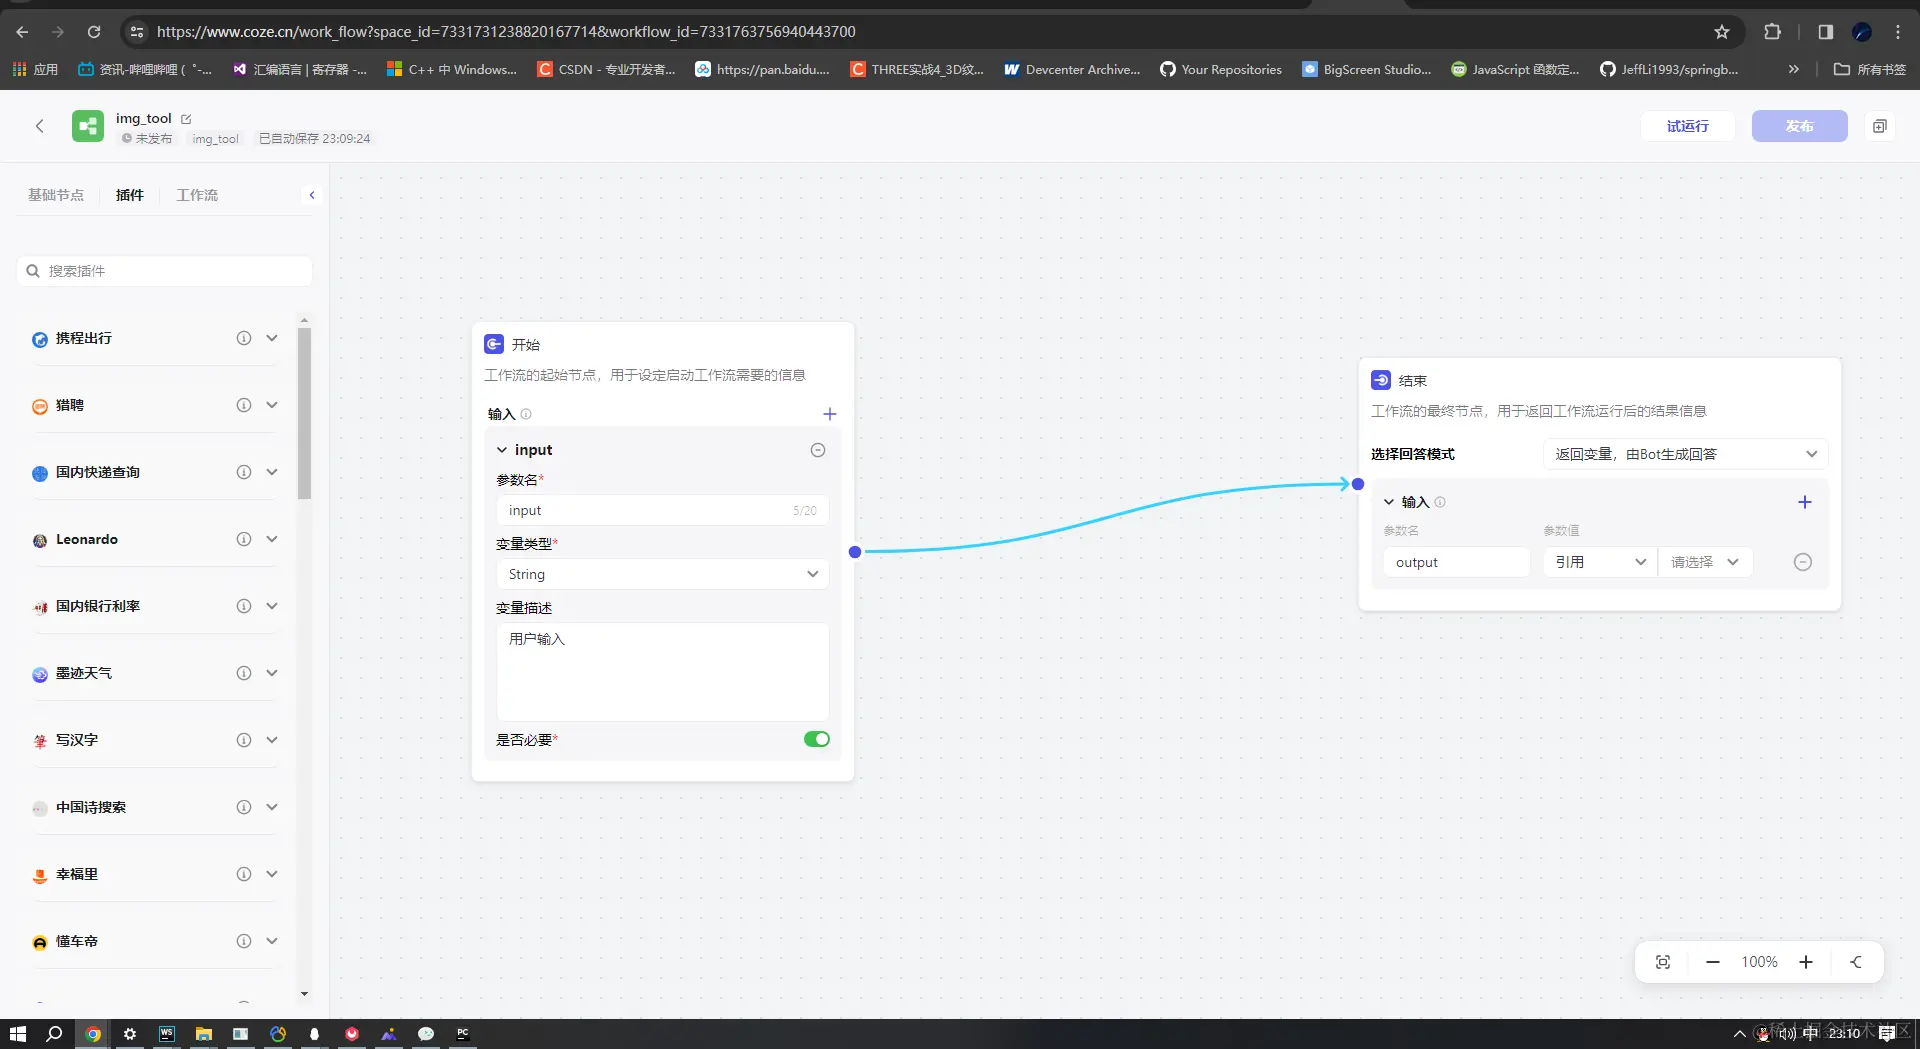The width and height of the screenshot is (1920, 1049).
Task: Add a new input to the 结束 node
Action: pos(1805,502)
